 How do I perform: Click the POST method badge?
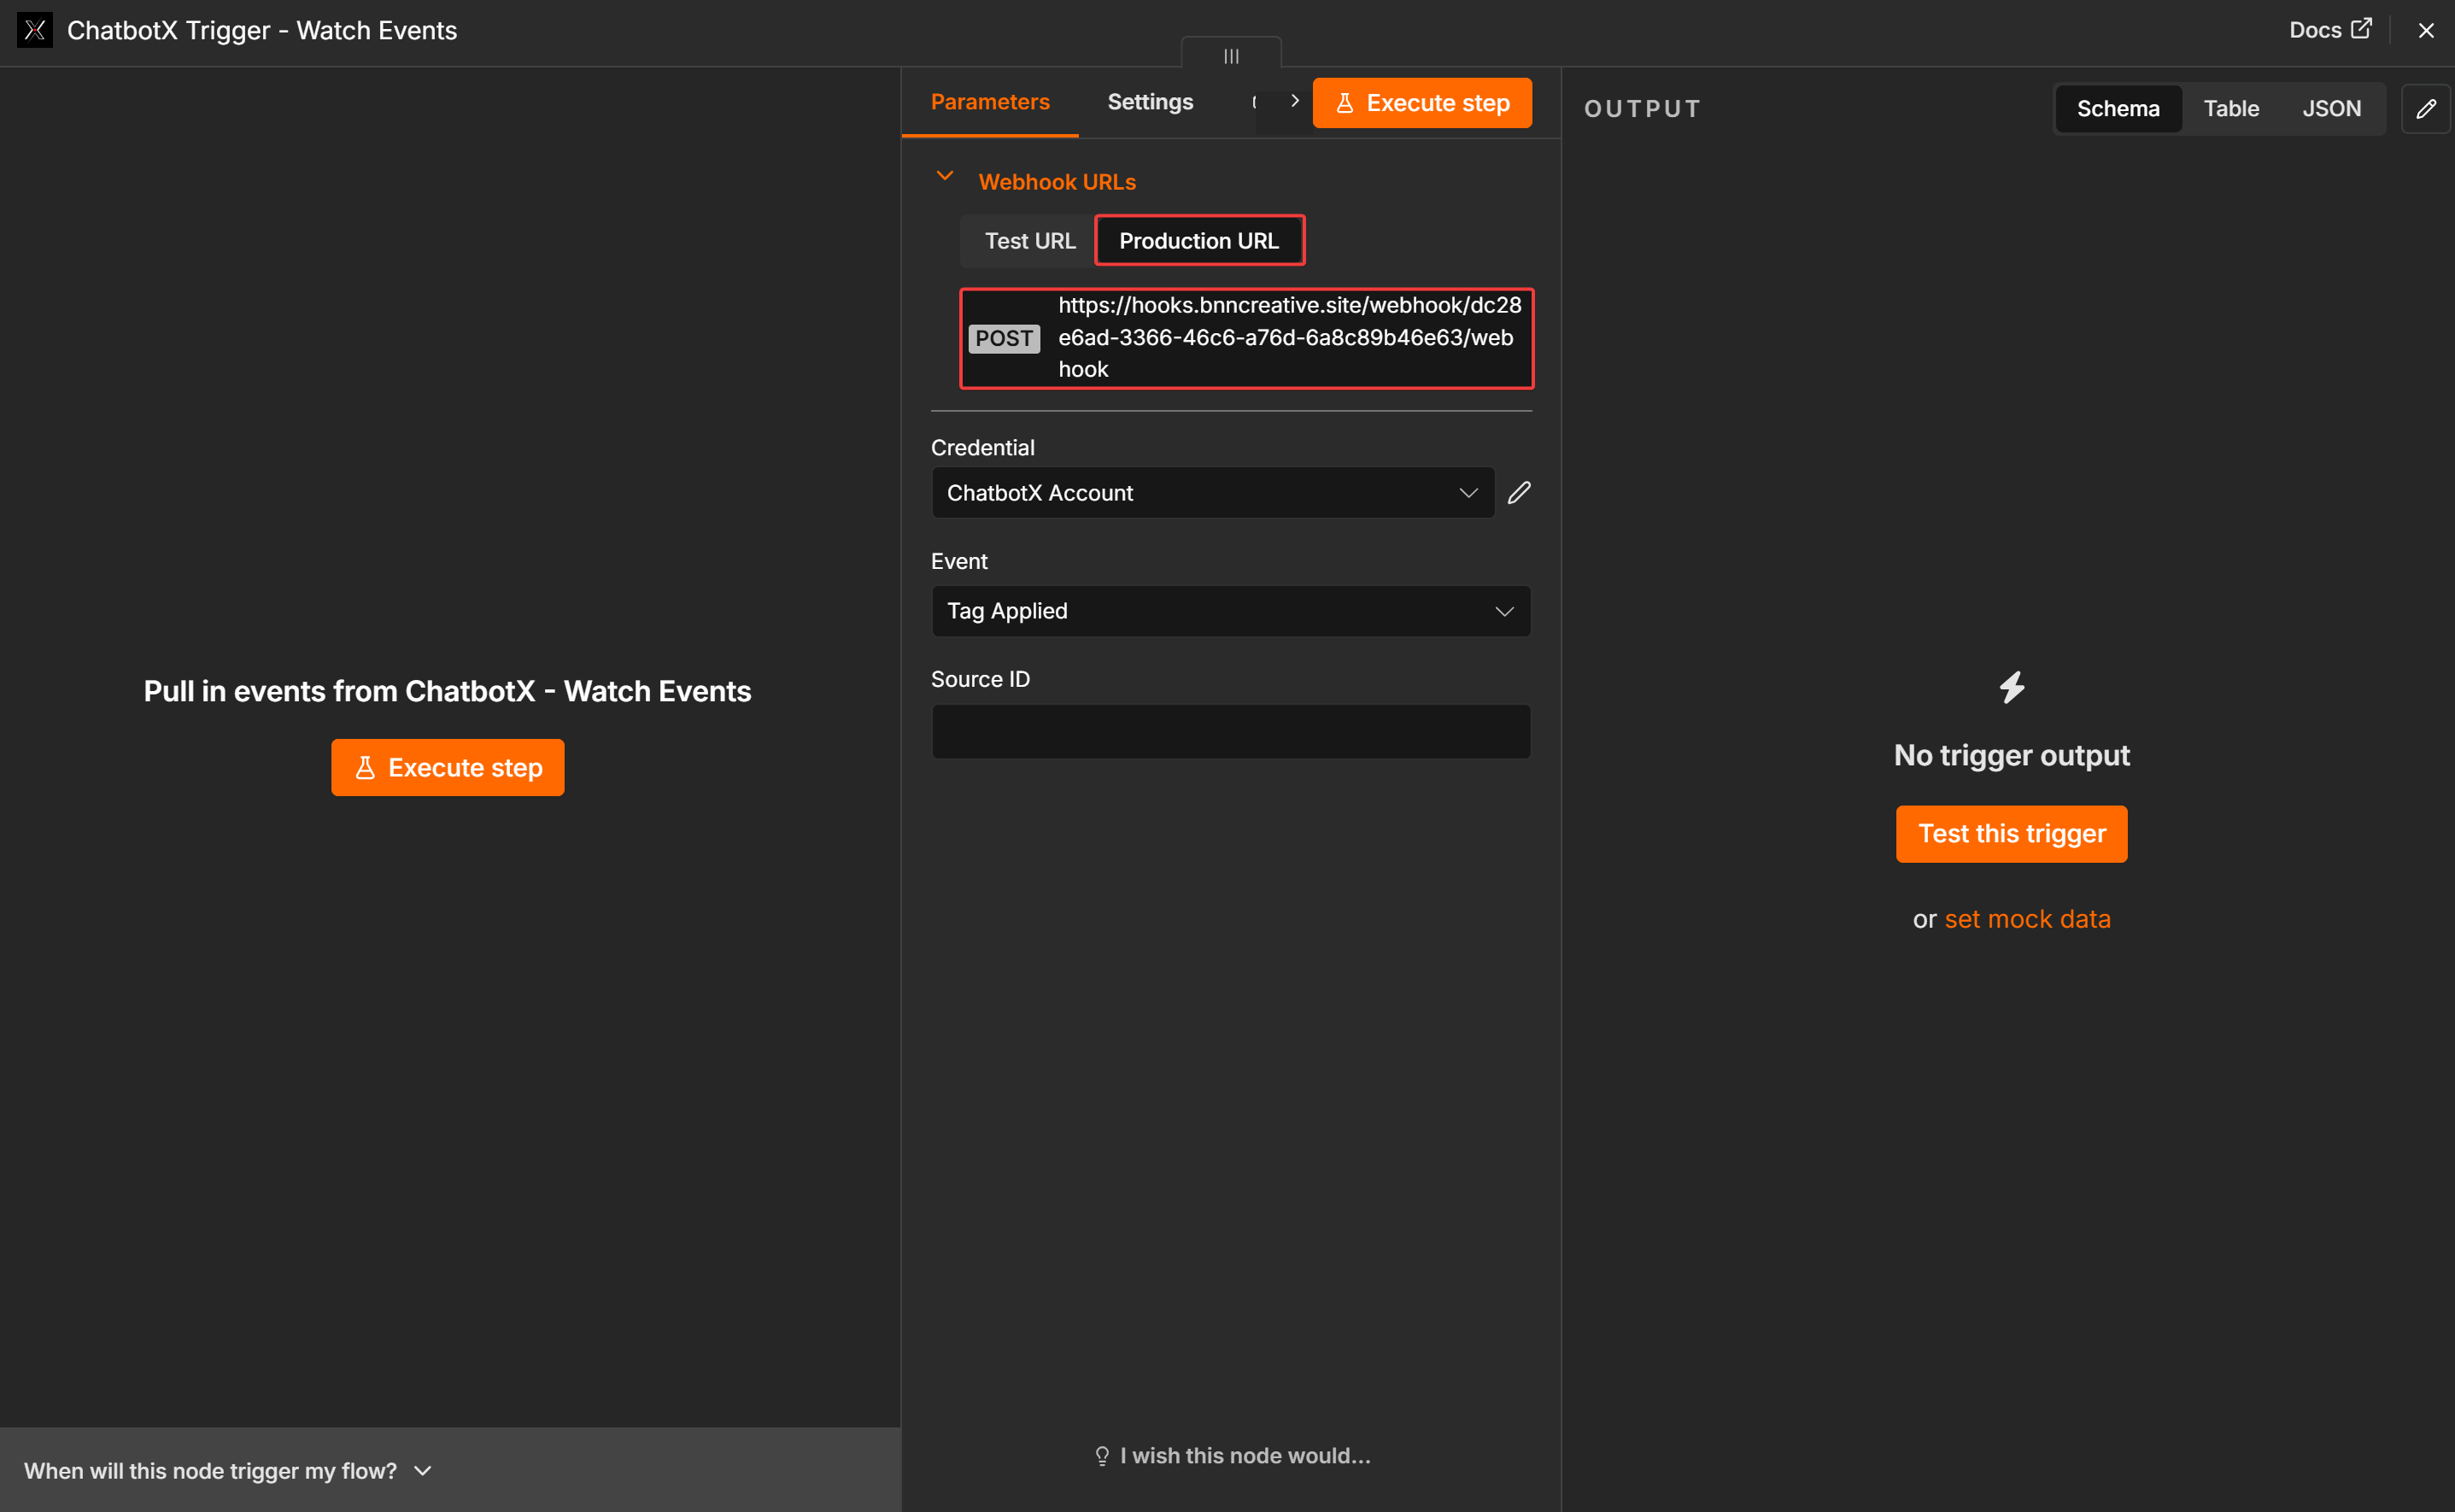pos(1003,338)
